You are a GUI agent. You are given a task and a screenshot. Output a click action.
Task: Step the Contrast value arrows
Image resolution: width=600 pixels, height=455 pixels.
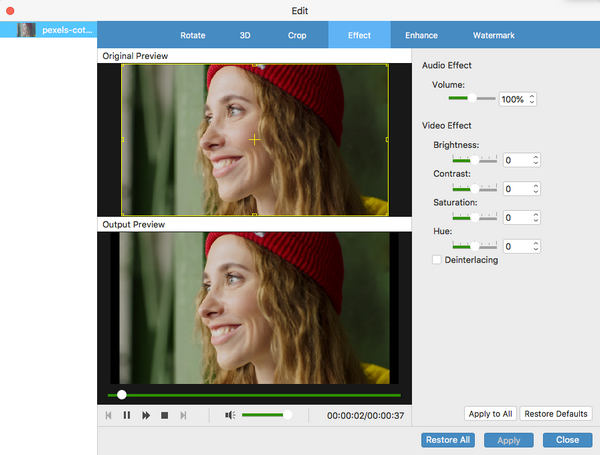click(536, 189)
